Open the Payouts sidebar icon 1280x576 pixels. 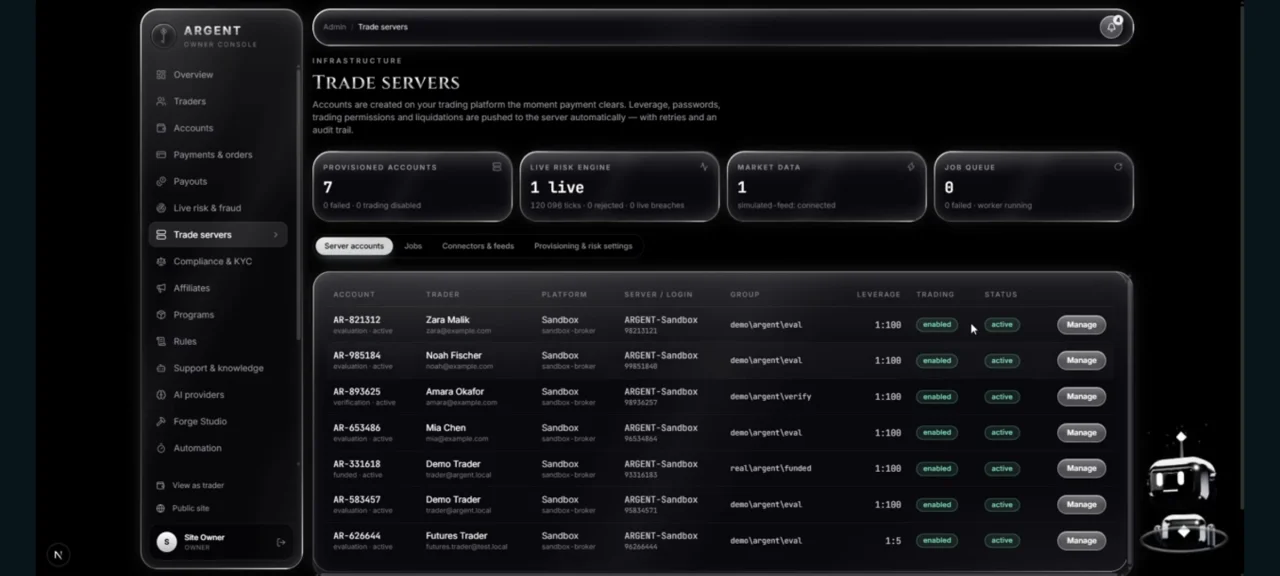pyautogui.click(x=161, y=181)
